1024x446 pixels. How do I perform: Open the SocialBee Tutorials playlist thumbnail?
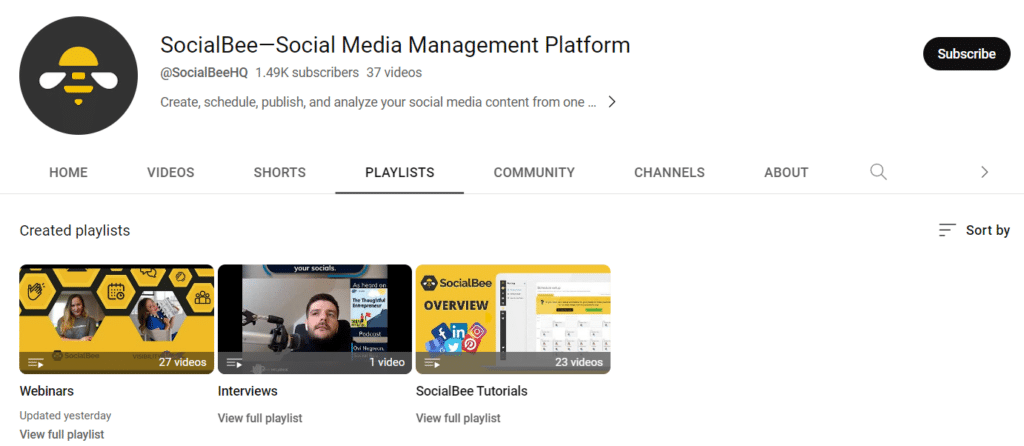coord(513,319)
